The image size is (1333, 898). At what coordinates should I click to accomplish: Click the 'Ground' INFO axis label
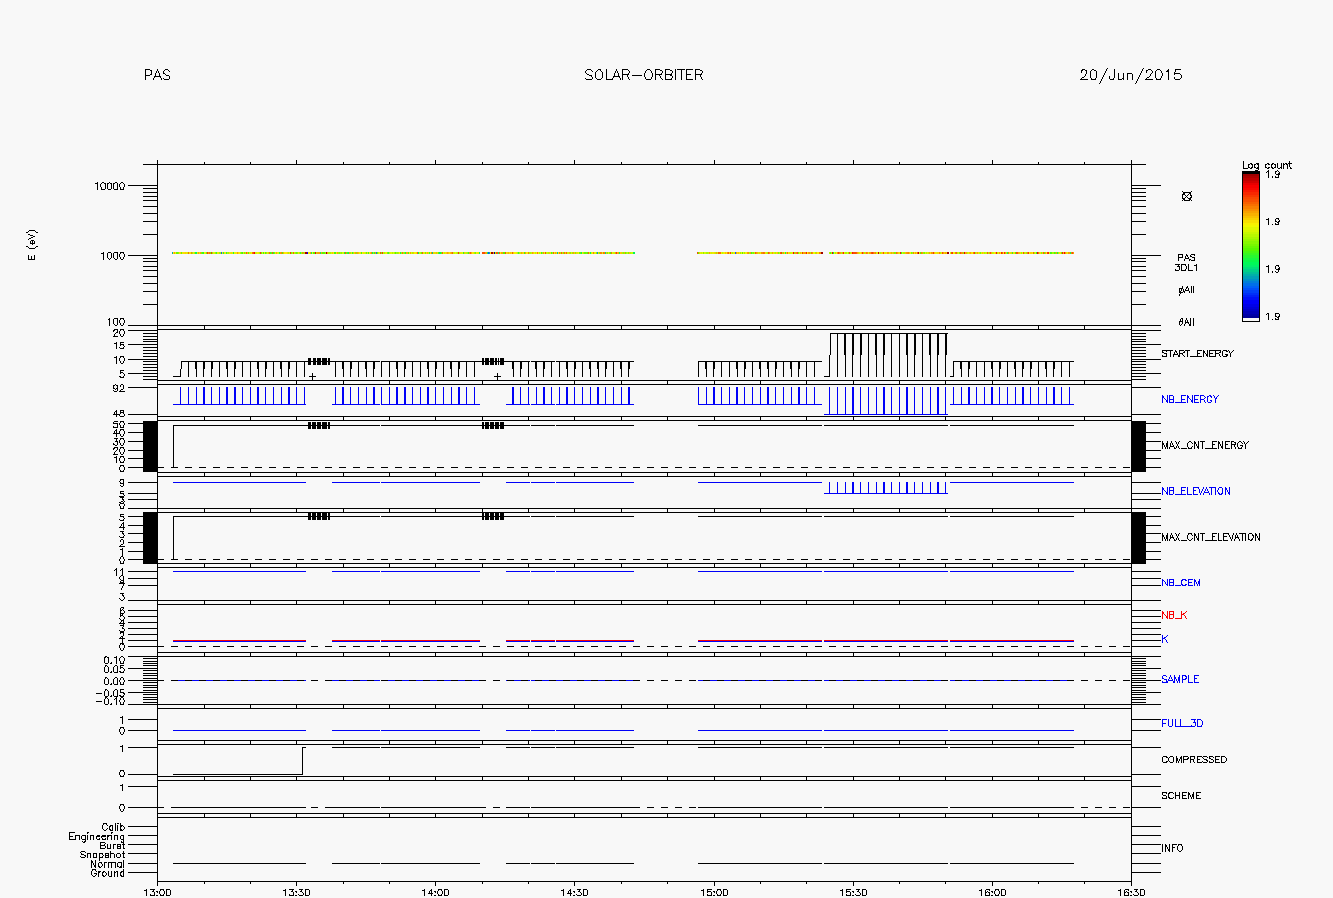point(108,873)
